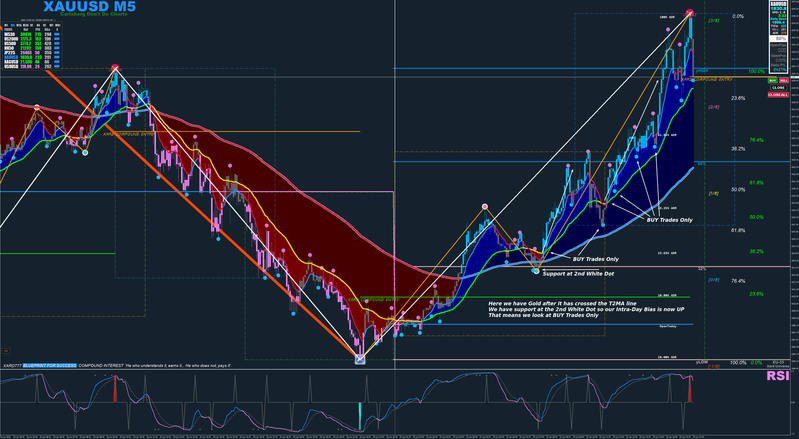799x439 pixels.
Task: Click the white 0.0% Fibonacci label
Action: (x=738, y=16)
